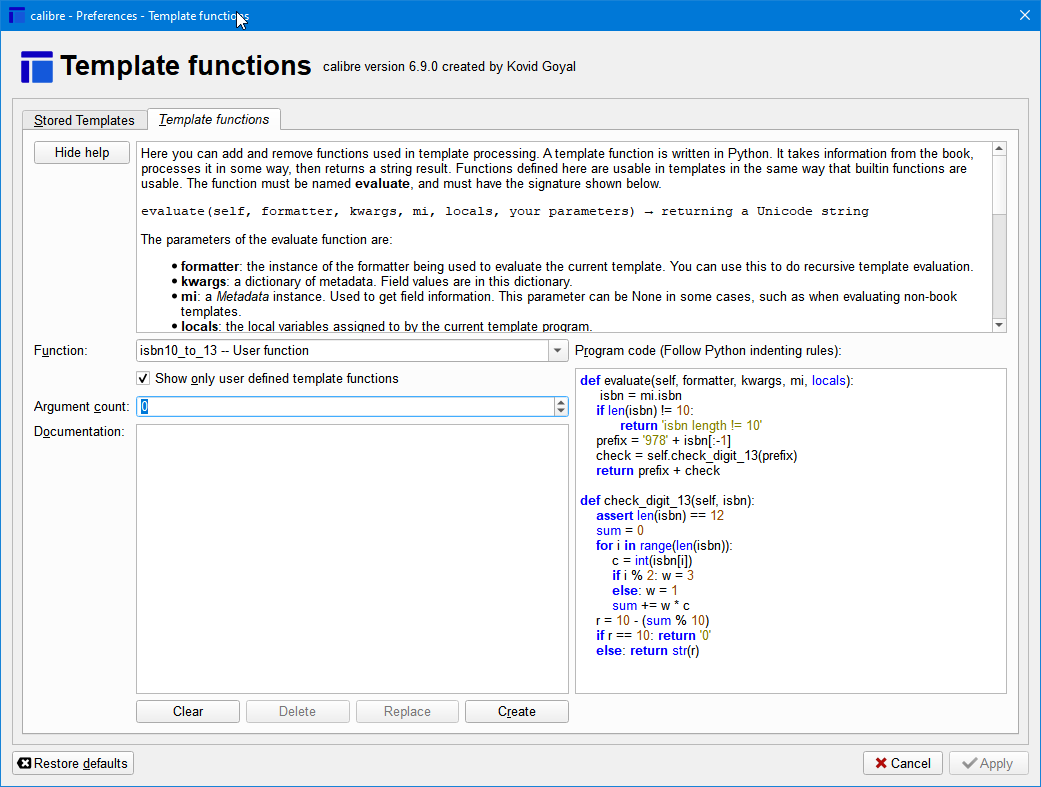Close the Preferences window
Image resolution: width=1041 pixels, height=787 pixels.
[1023, 15]
